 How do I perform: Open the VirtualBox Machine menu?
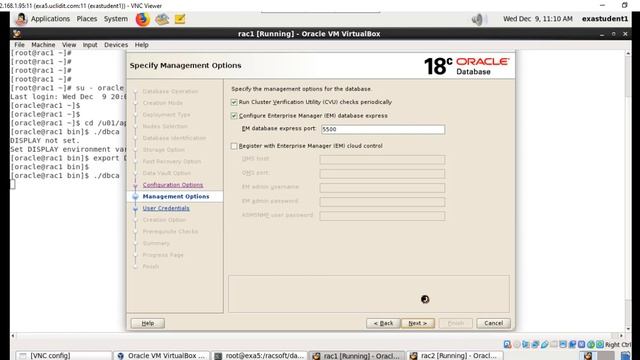coord(43,45)
